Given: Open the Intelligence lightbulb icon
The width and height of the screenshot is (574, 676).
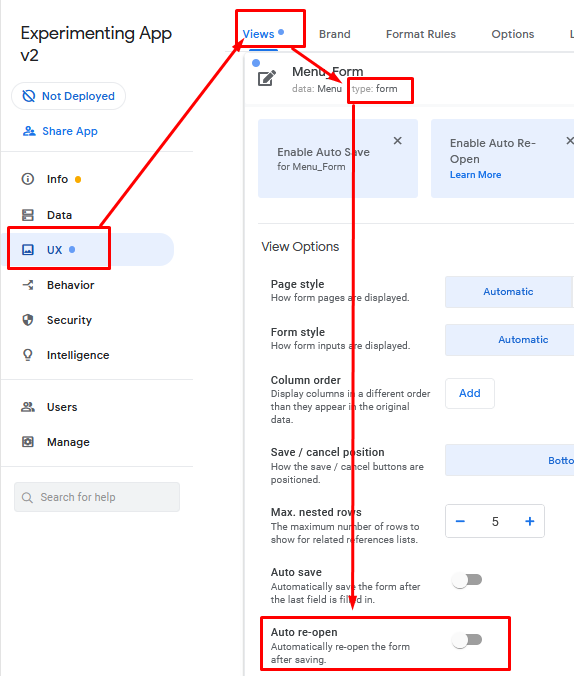Looking at the screenshot, I should coord(28,355).
